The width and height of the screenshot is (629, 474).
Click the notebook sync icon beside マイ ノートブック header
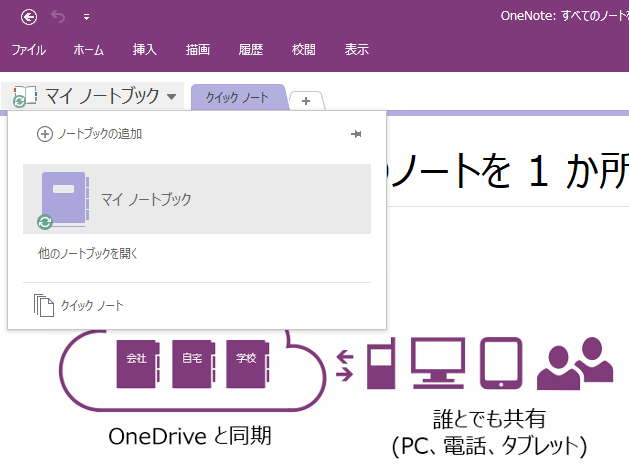pyautogui.click(x=19, y=101)
